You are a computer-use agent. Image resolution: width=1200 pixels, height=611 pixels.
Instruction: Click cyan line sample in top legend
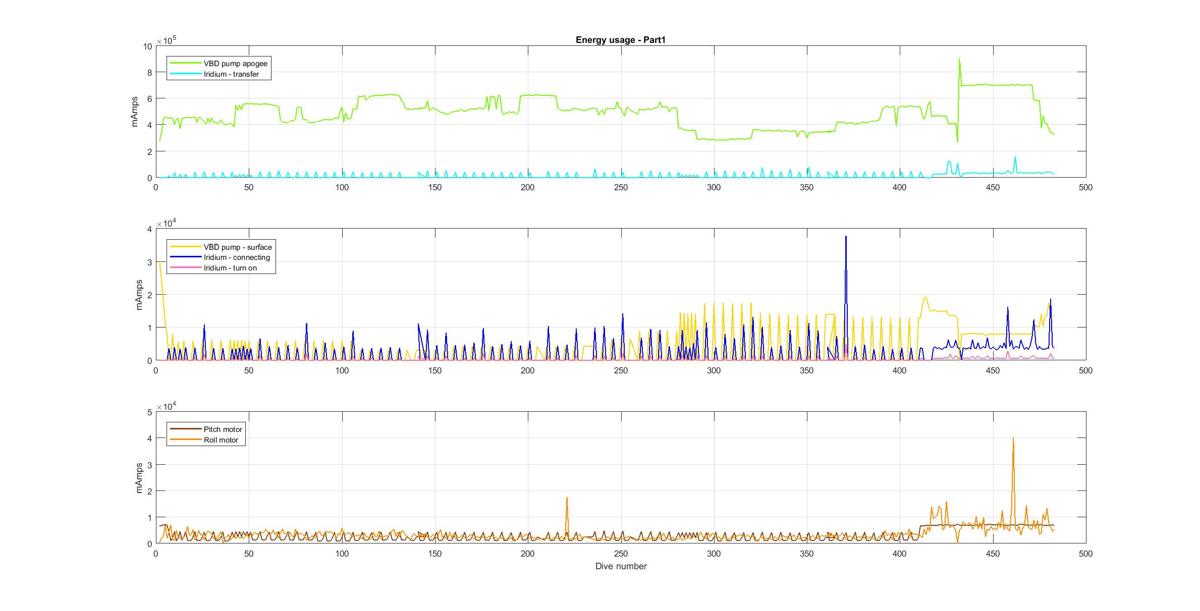point(186,73)
